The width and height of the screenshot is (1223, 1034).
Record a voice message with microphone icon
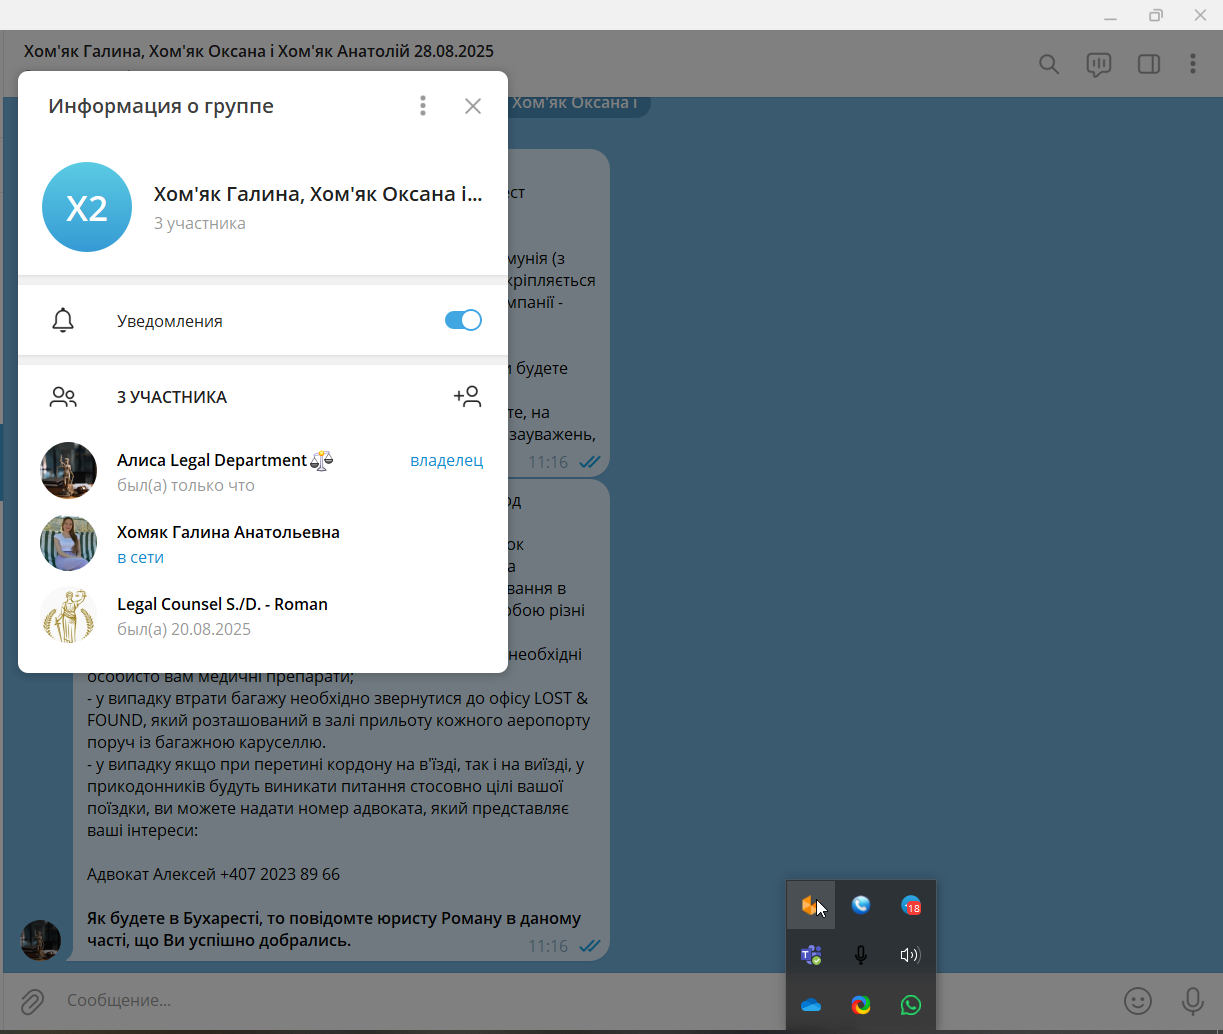pos(1193,1000)
